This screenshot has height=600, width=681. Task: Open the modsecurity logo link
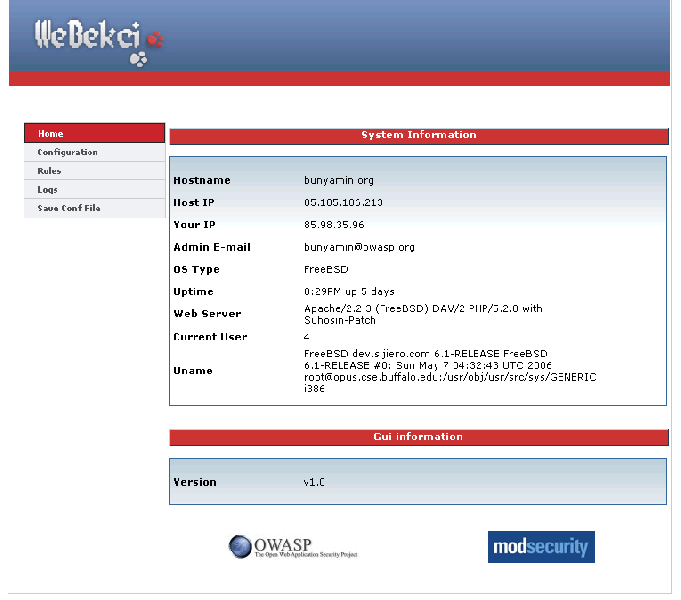541,547
